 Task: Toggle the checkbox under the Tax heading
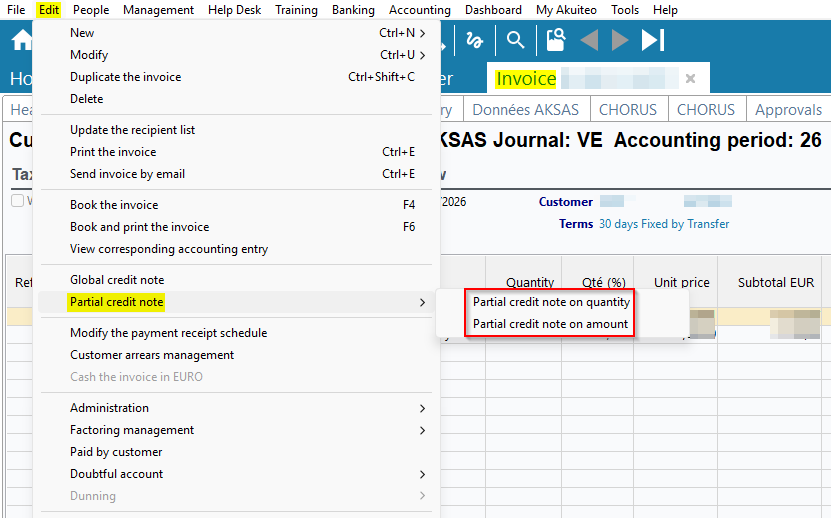(17, 201)
